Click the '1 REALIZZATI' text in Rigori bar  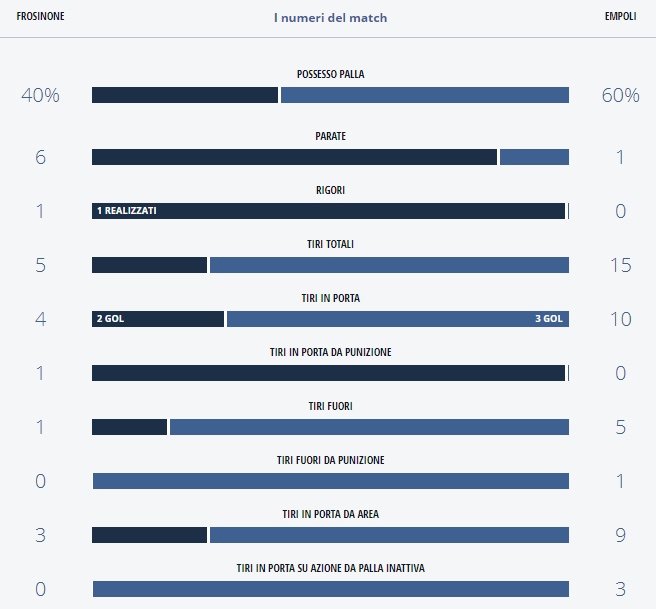click(x=127, y=211)
